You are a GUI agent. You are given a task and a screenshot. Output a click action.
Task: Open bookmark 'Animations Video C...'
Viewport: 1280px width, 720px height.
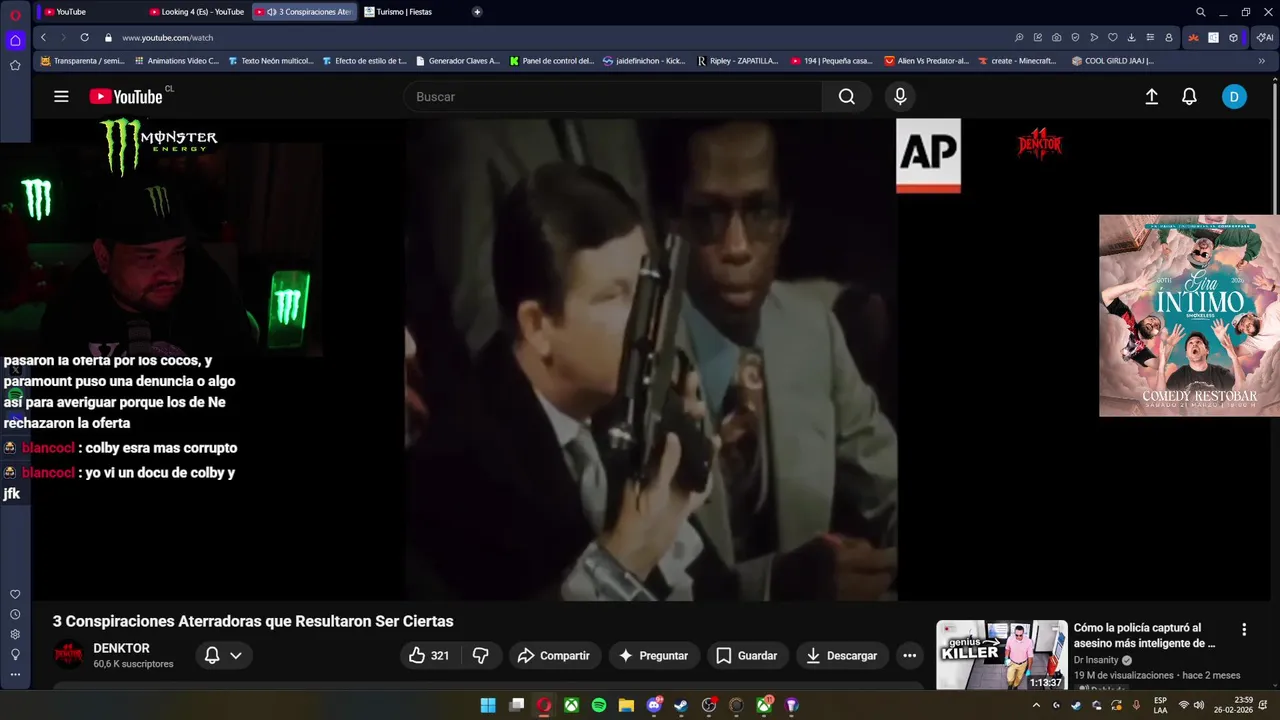coord(176,61)
